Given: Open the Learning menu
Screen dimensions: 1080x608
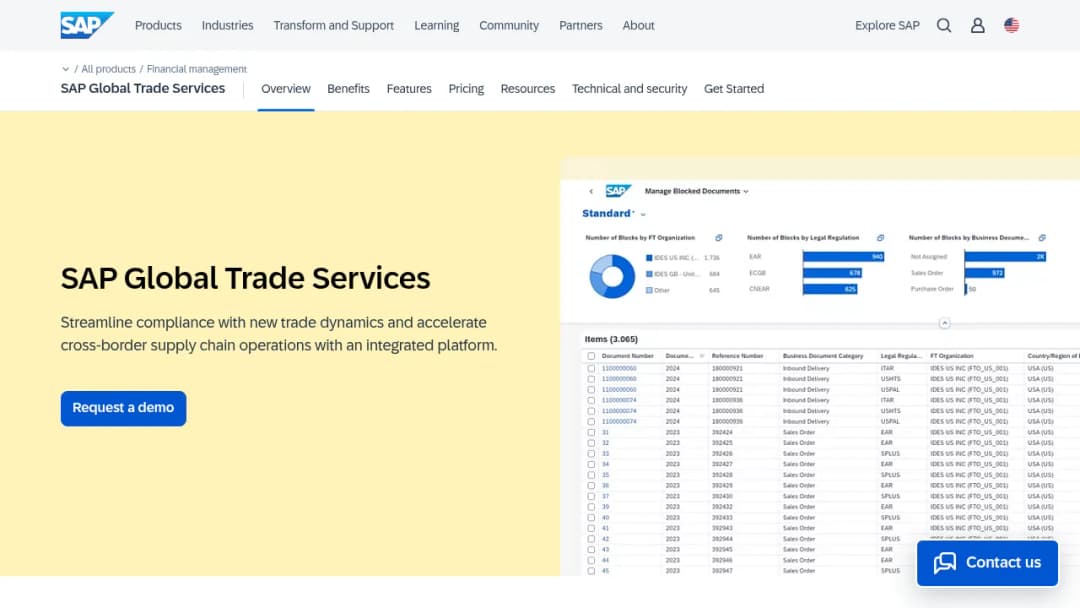Looking at the screenshot, I should (x=437, y=25).
